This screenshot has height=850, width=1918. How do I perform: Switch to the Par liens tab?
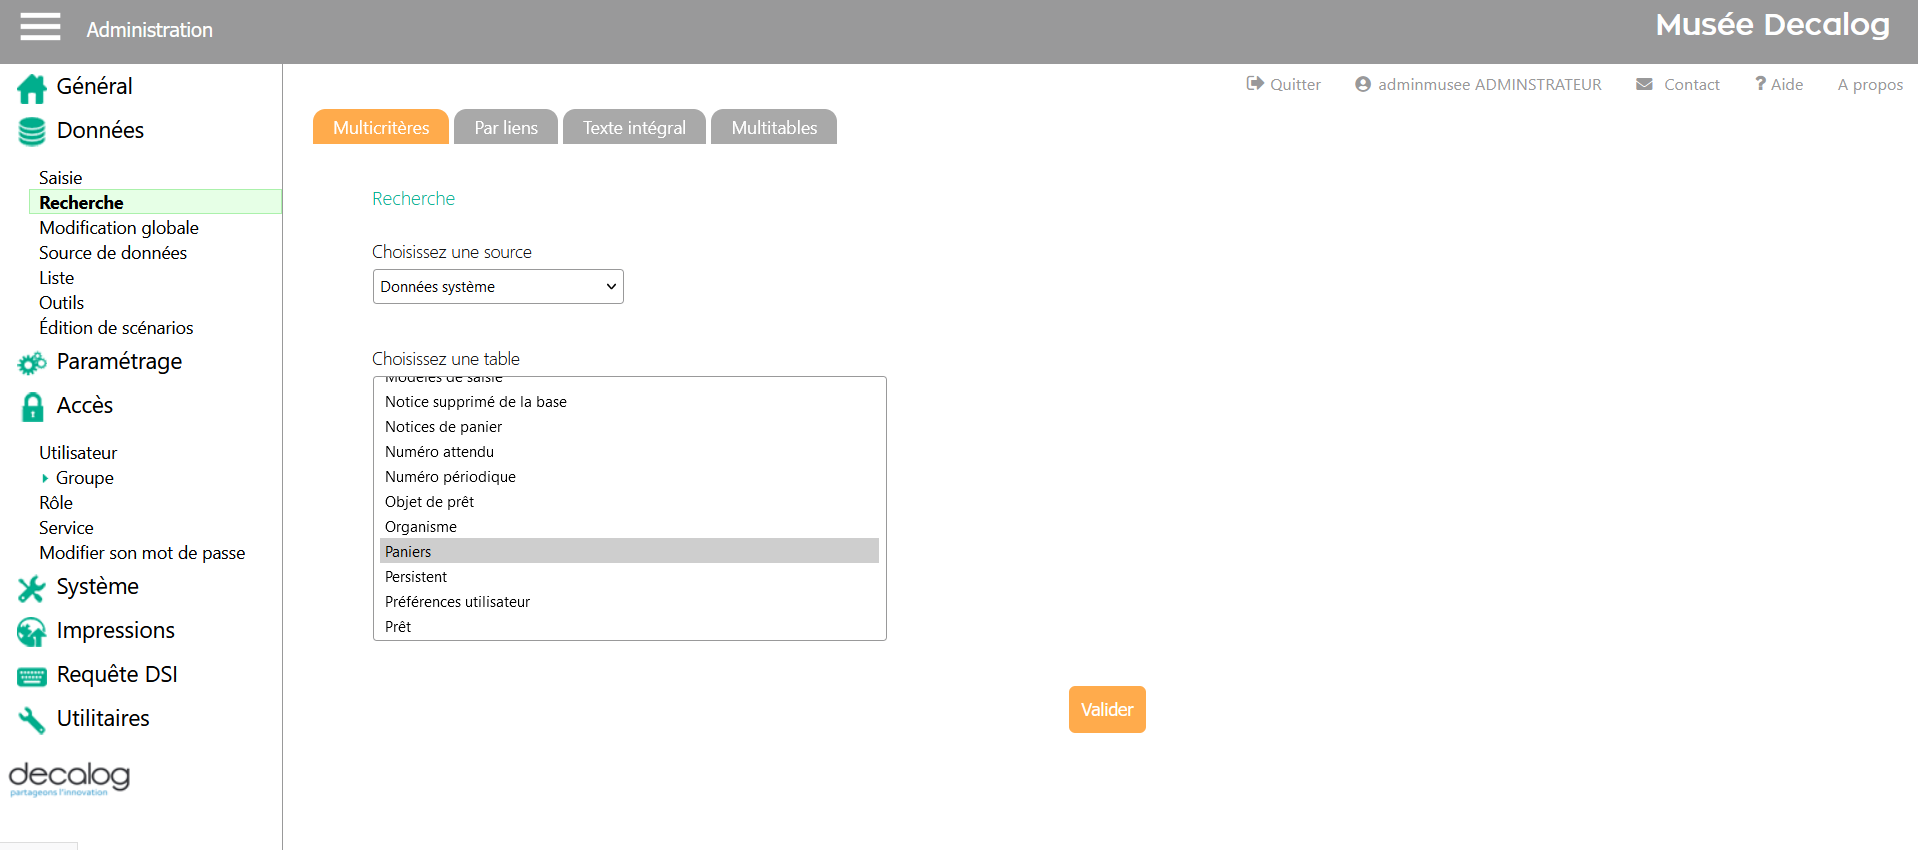[x=505, y=128]
